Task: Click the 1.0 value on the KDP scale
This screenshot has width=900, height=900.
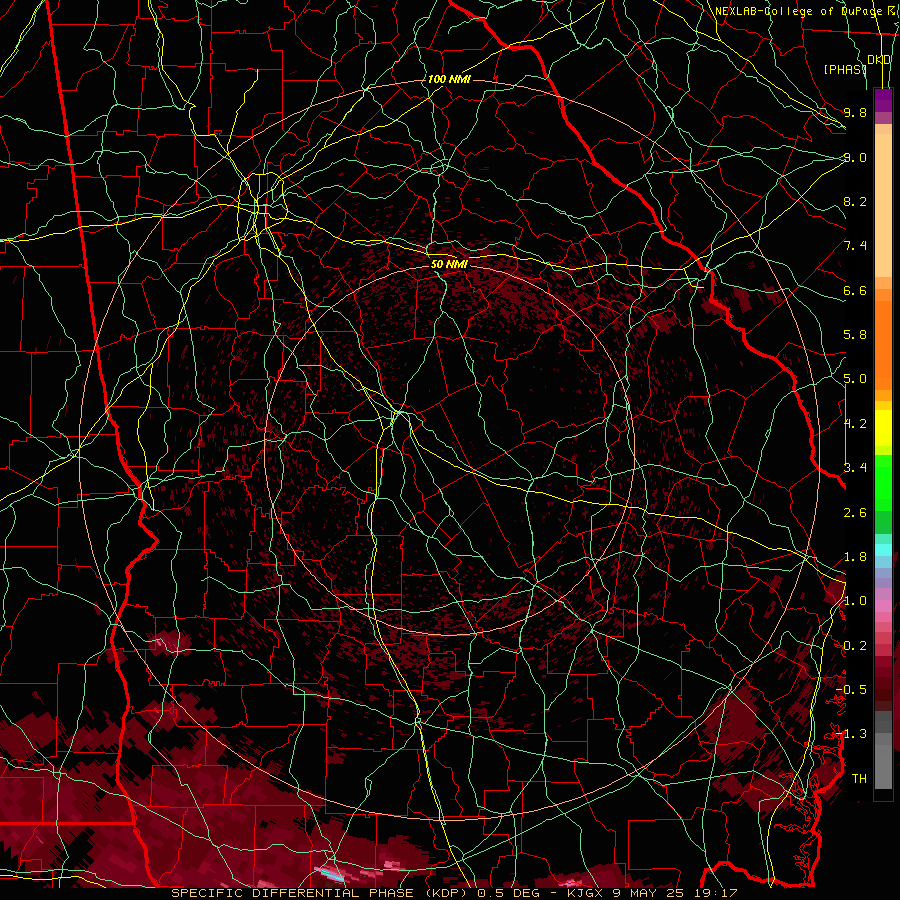Action: pyautogui.click(x=855, y=601)
